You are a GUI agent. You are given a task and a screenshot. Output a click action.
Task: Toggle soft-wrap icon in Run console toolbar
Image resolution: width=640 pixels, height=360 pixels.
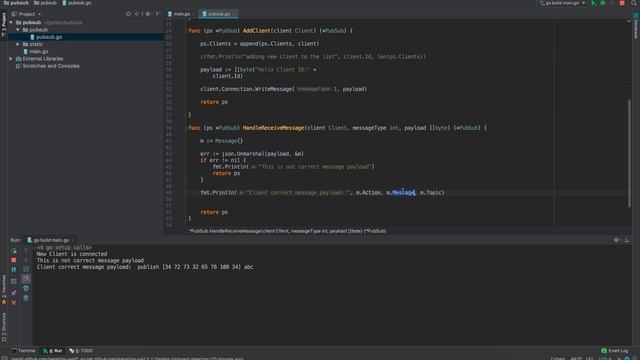(26, 269)
